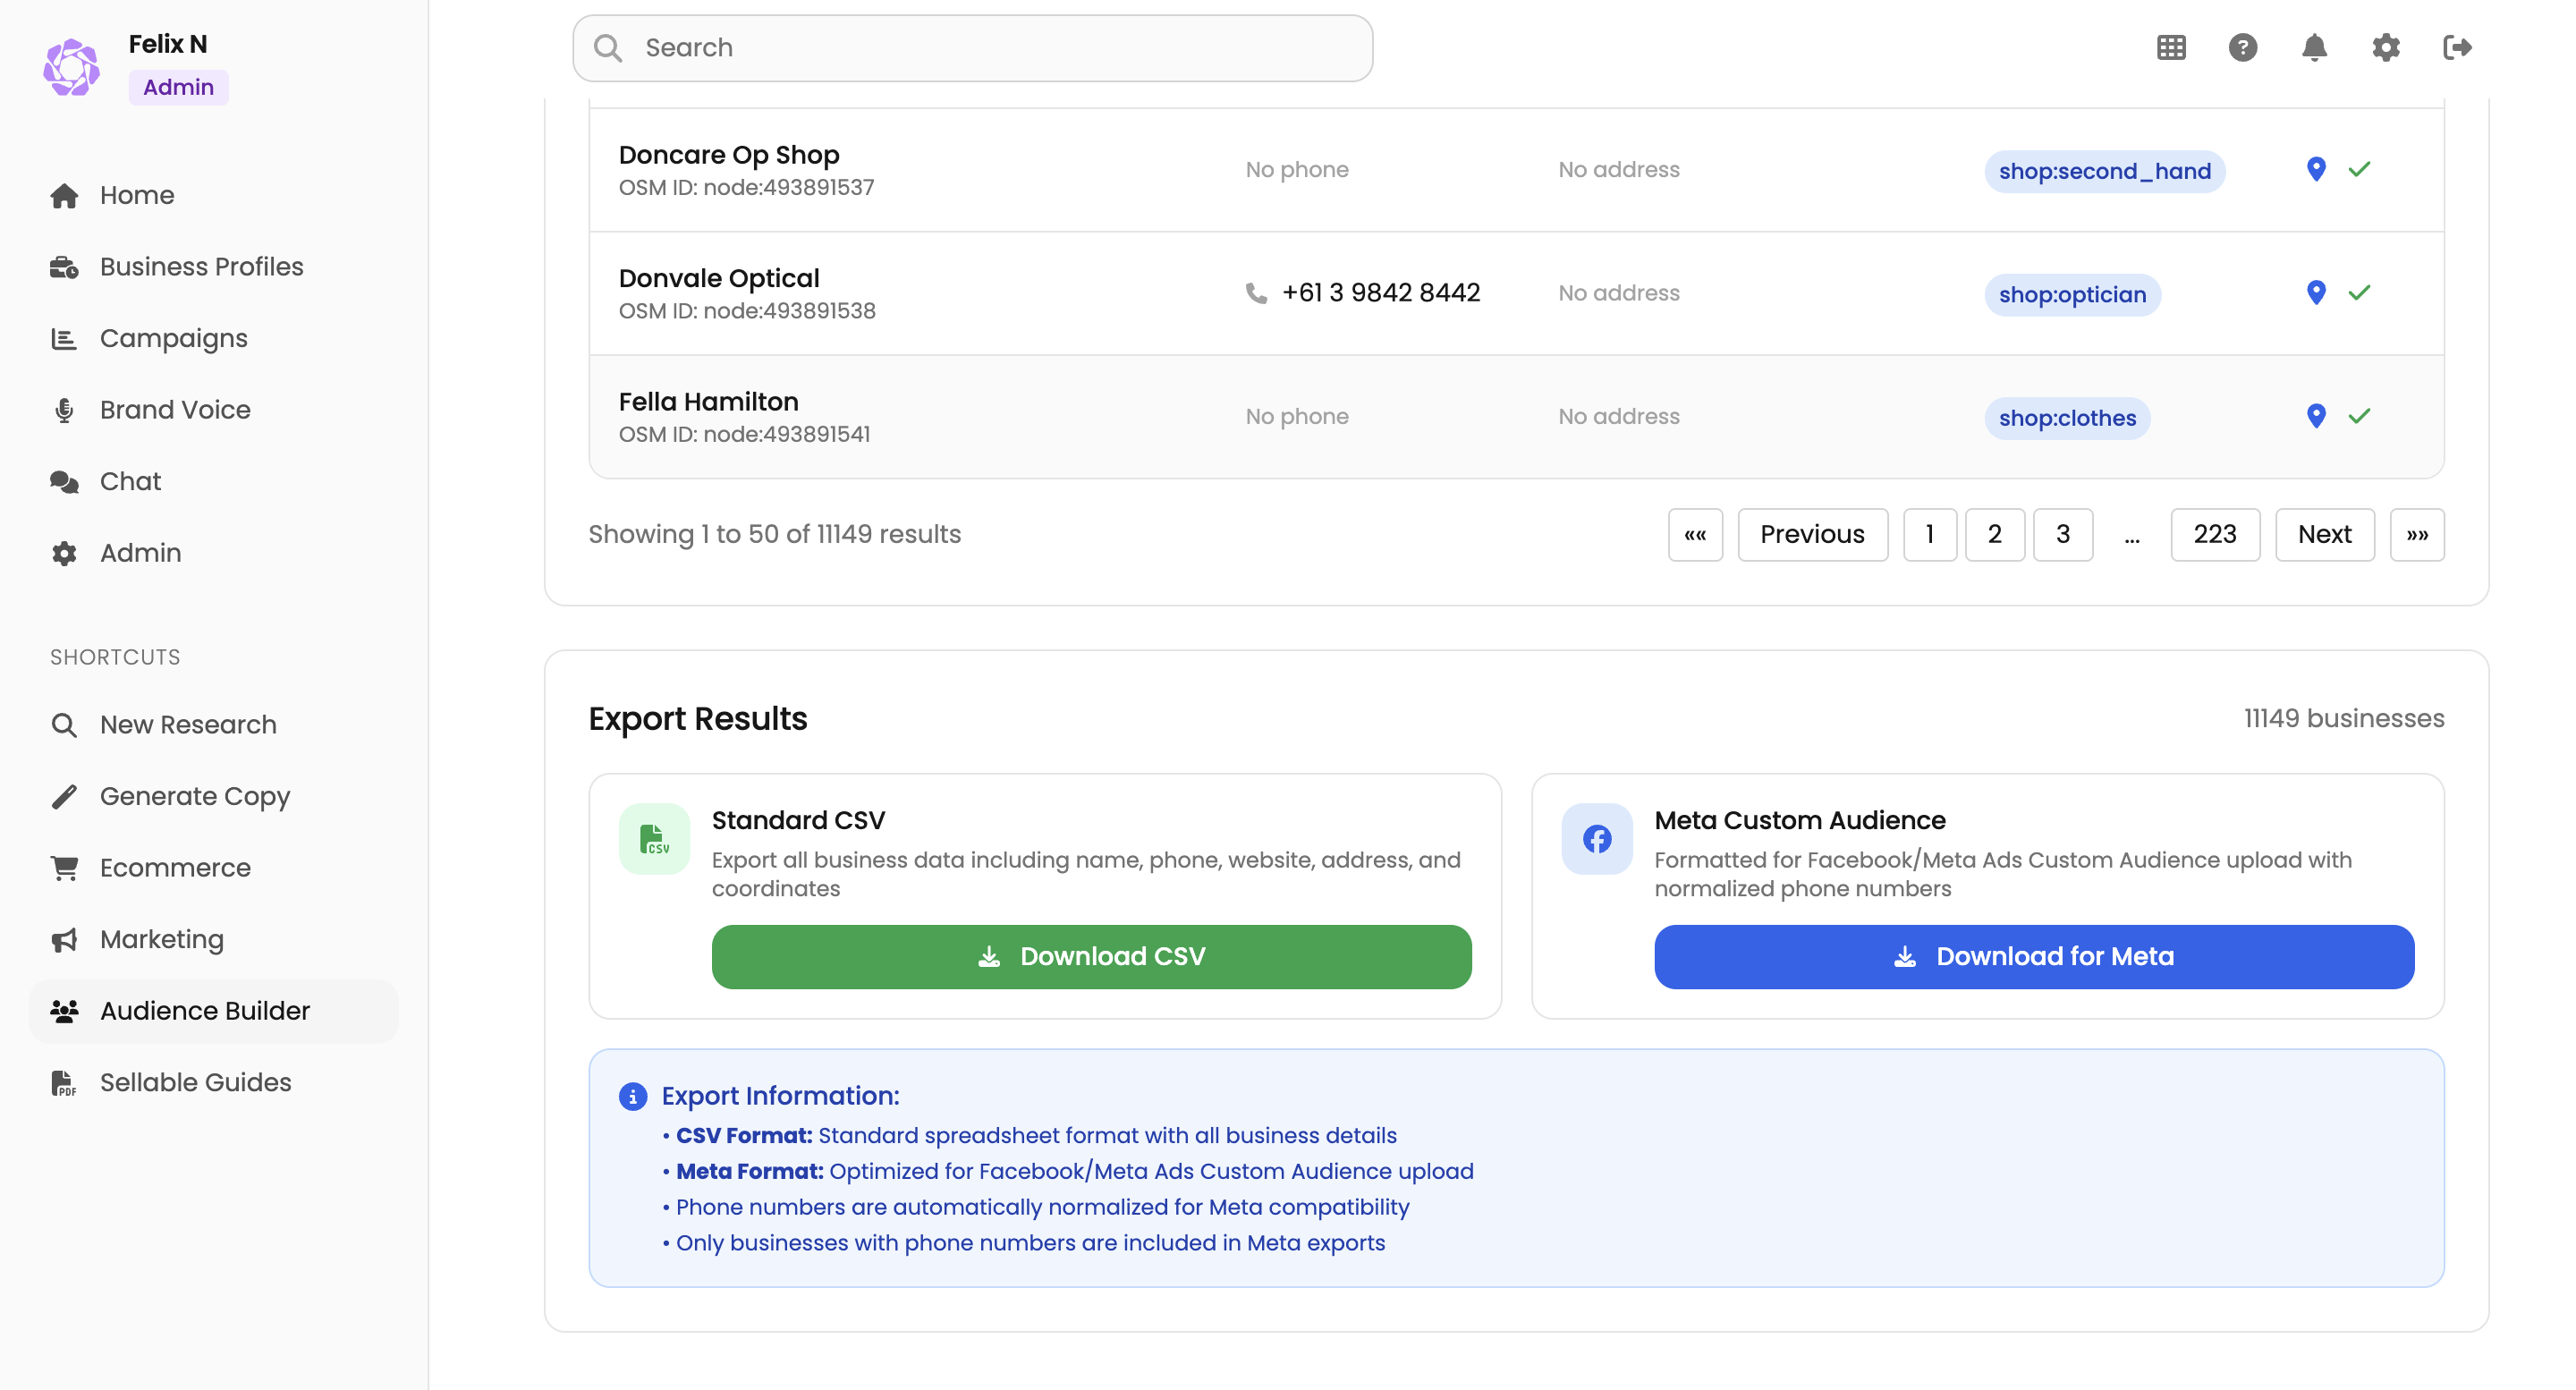Log out using the exit icon
Viewport: 2576px width, 1390px height.
(2458, 47)
